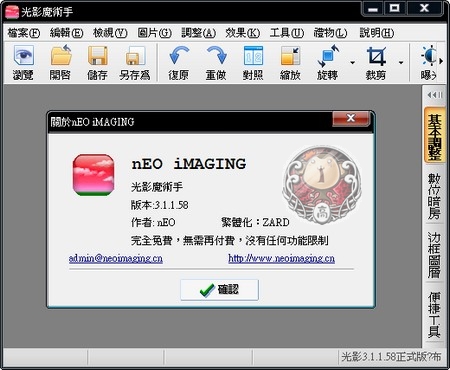Click the round monkey emblem image
Viewport: 450px width, 370px height.
[x=322, y=184]
